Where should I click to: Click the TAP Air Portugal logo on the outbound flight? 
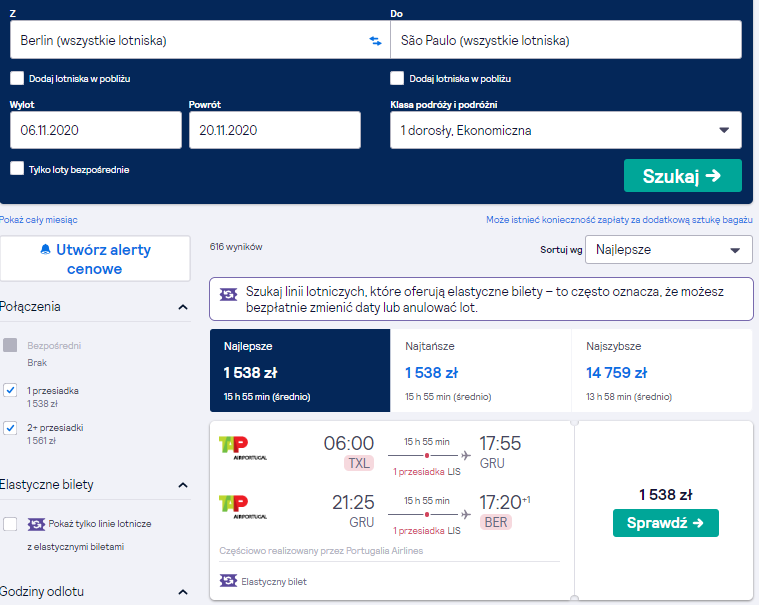click(x=243, y=448)
